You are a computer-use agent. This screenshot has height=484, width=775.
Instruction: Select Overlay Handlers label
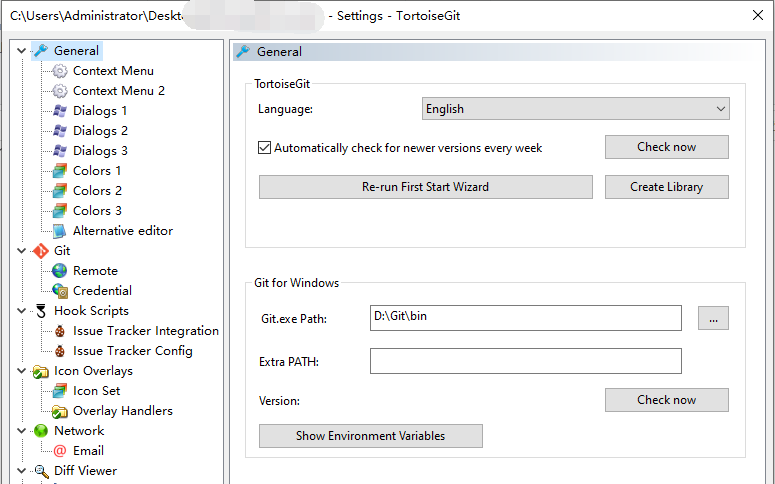[123, 411]
